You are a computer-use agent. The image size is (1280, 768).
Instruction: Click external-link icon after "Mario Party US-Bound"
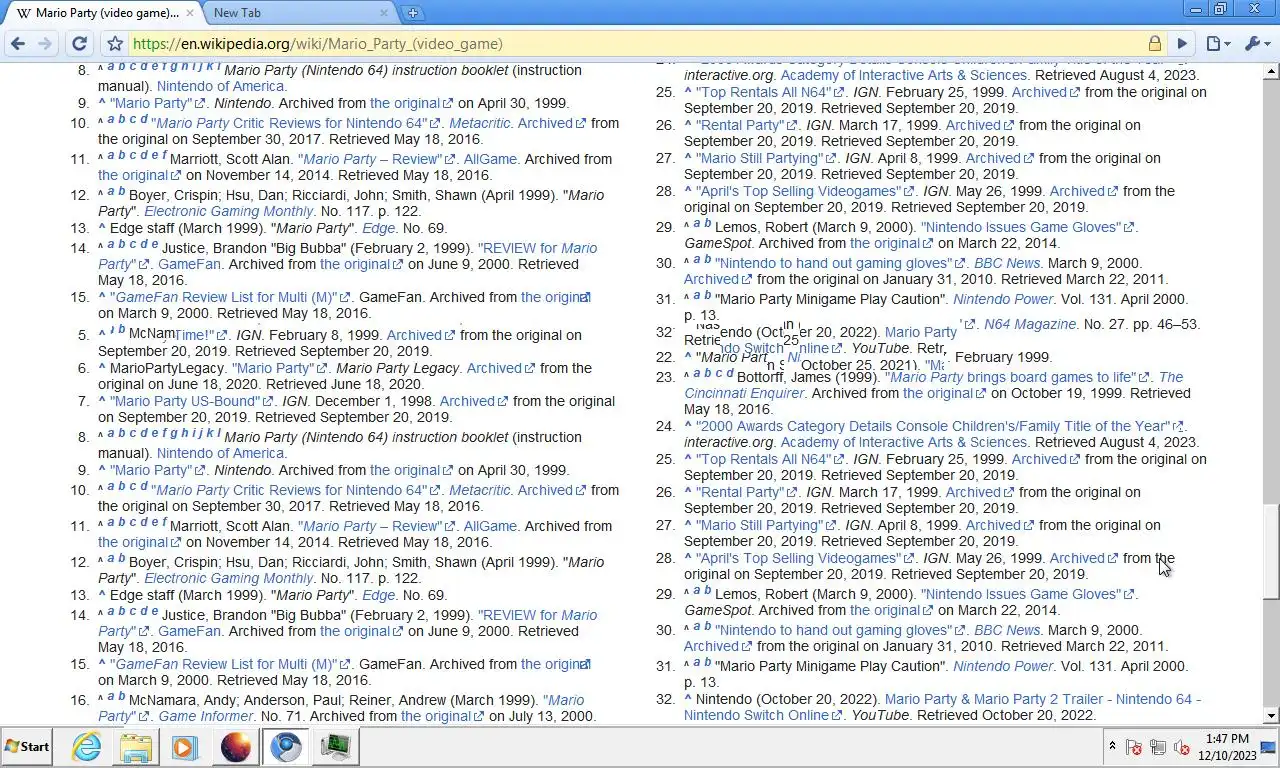[x=269, y=402]
